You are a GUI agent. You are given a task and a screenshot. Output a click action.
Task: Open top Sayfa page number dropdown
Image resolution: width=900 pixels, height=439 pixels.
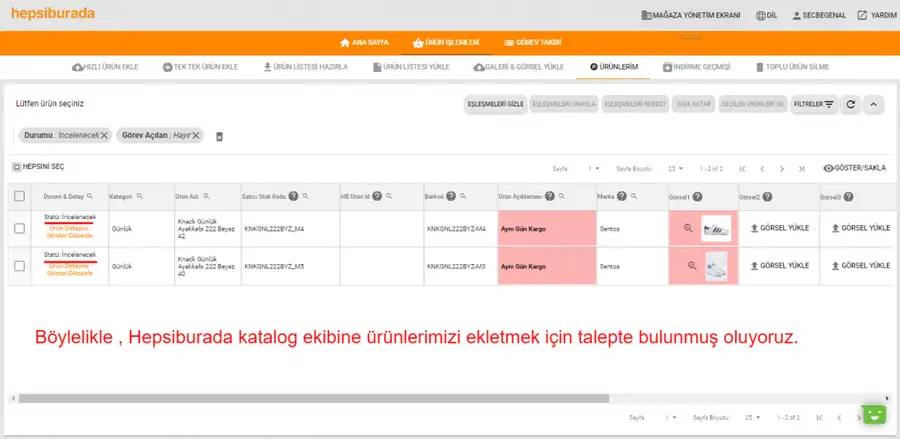(x=594, y=169)
